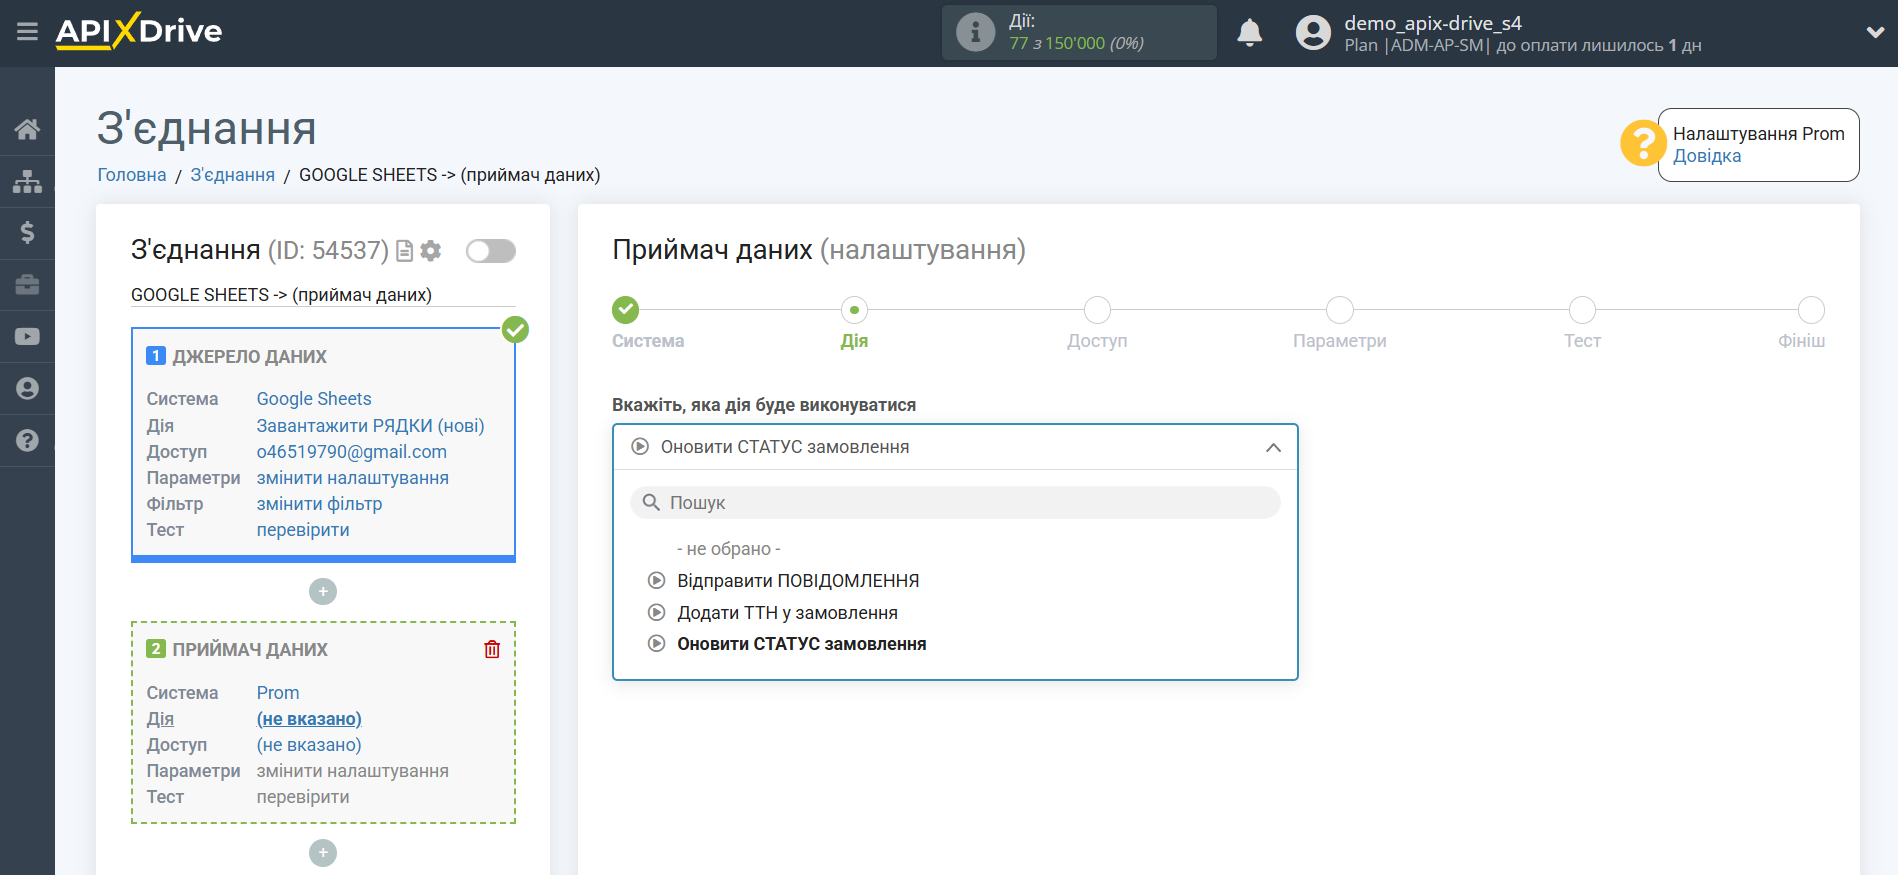The image size is (1898, 875).
Task: Delete the data receiver block trash icon
Action: pyautogui.click(x=492, y=650)
